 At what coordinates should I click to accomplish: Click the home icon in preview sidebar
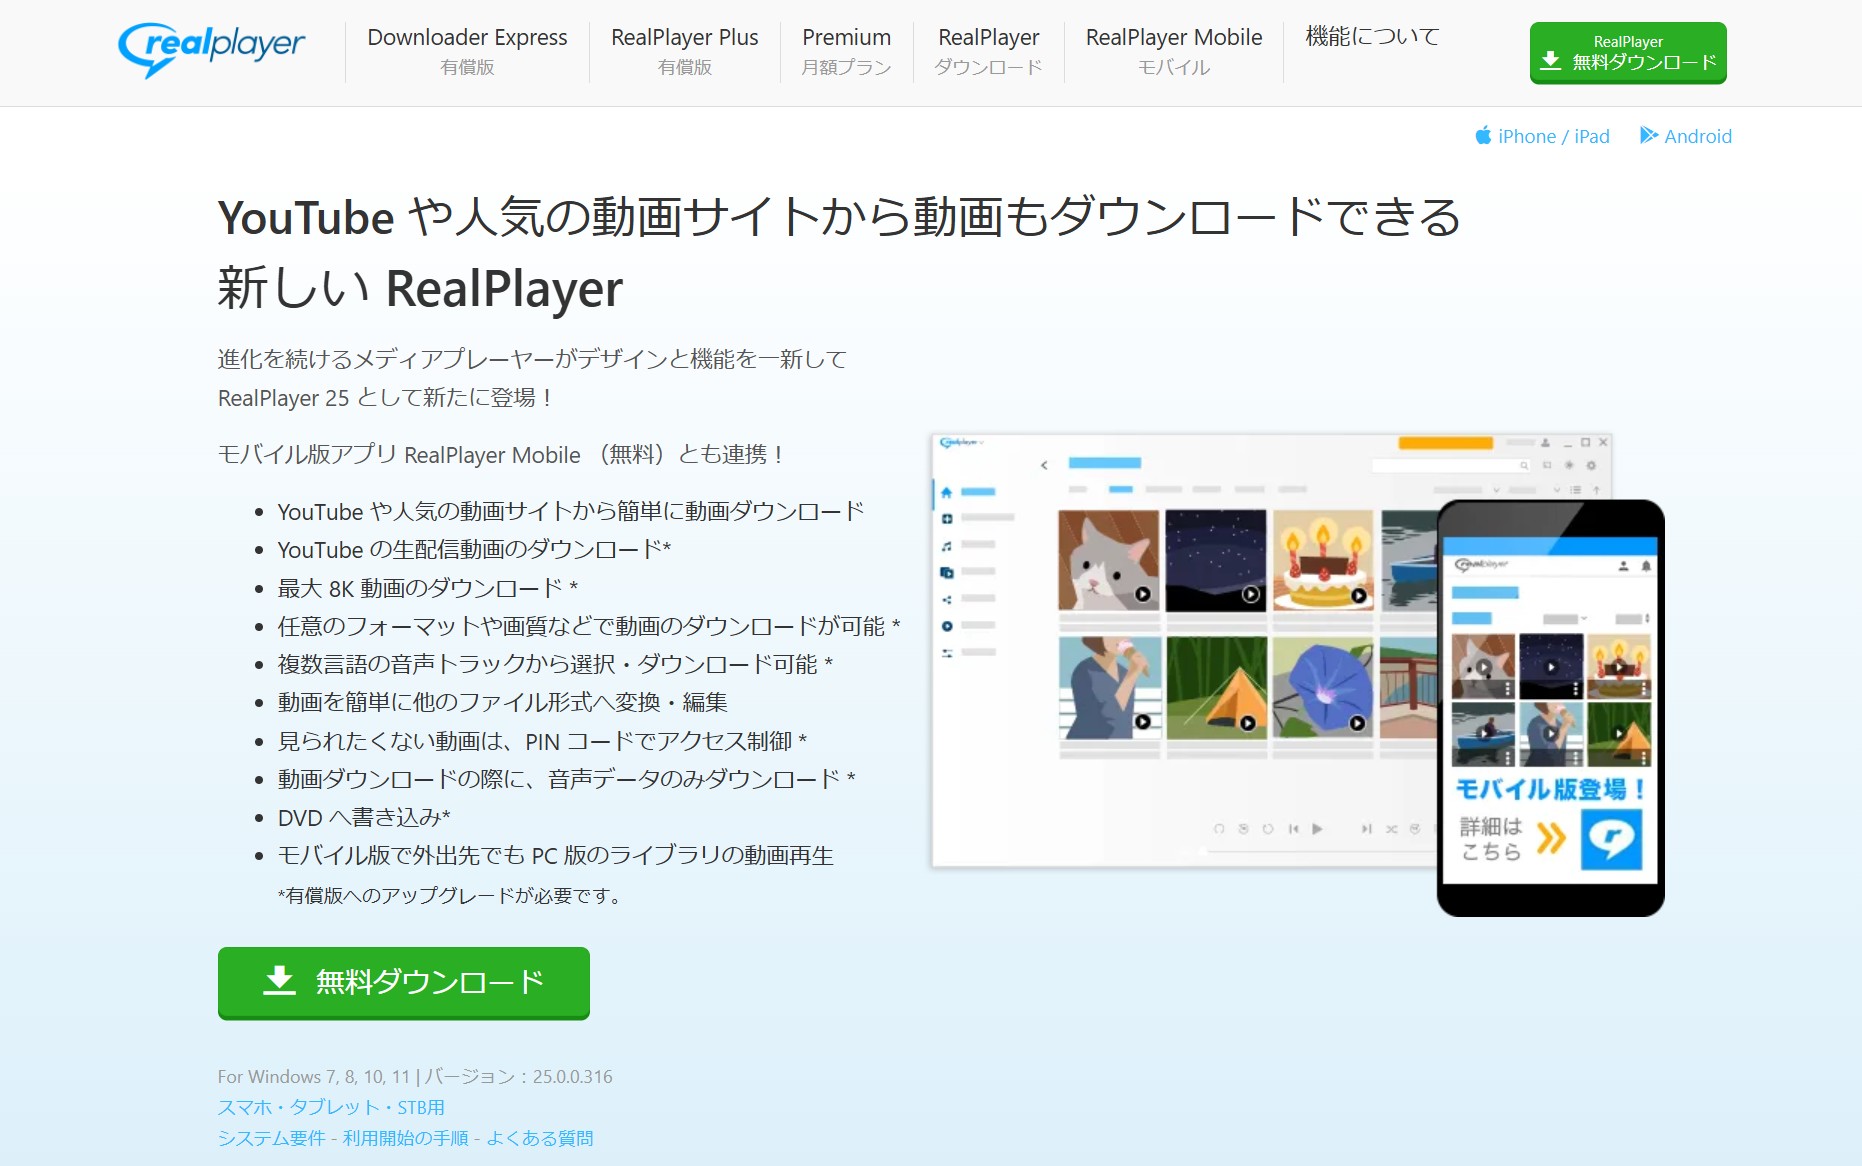tap(946, 492)
